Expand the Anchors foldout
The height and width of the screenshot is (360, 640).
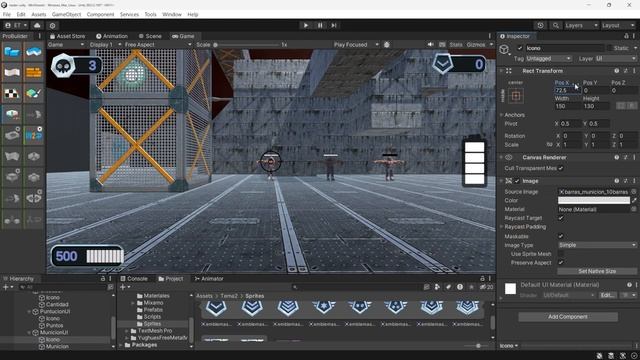(x=502, y=115)
